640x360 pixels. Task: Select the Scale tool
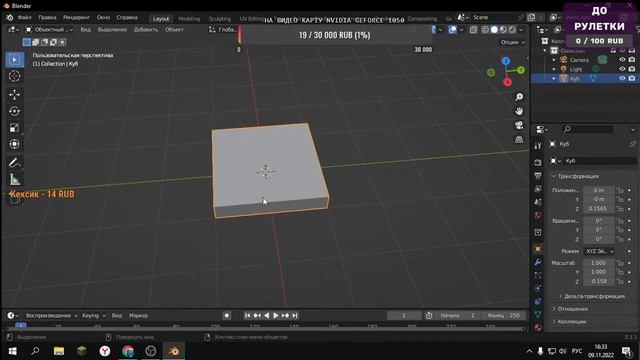[x=15, y=128]
